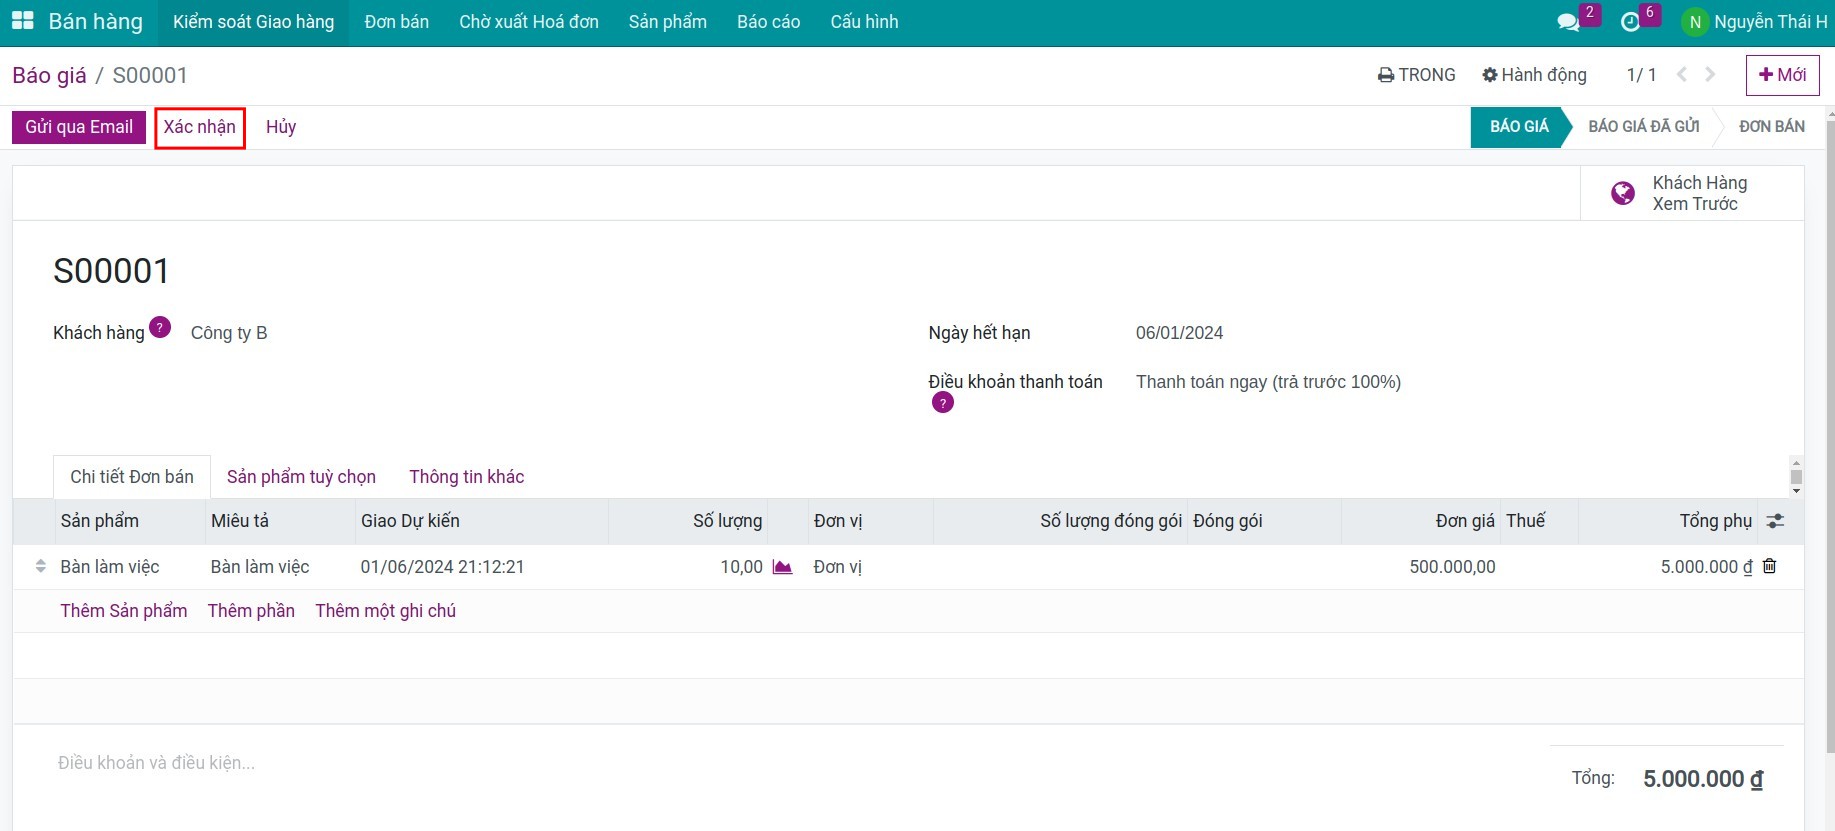Open the chat messages icon
1835x831 pixels.
click(1568, 22)
